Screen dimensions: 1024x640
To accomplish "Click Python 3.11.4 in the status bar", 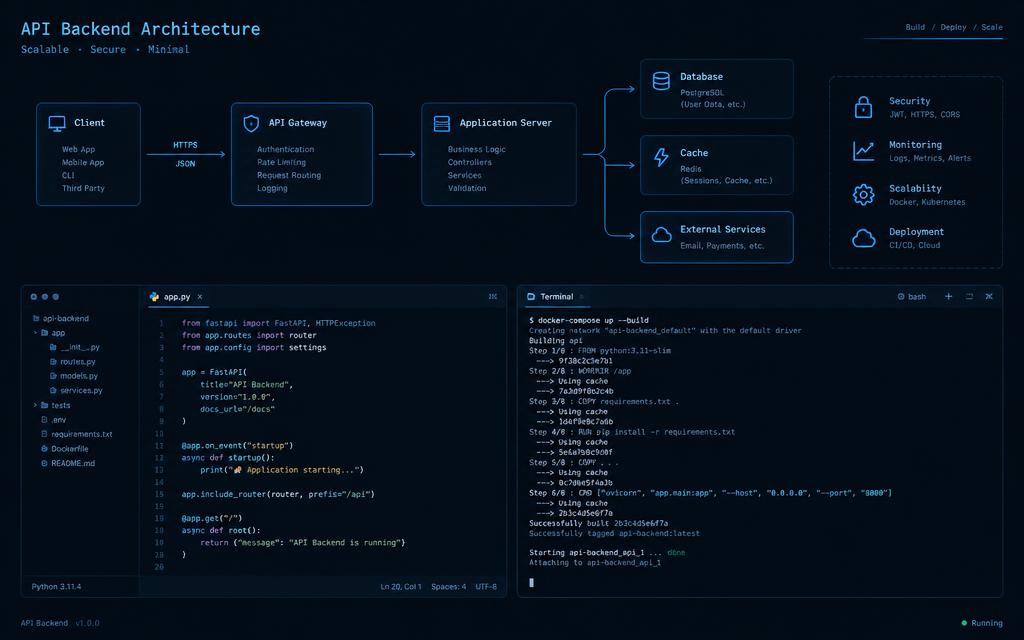I will (56, 586).
